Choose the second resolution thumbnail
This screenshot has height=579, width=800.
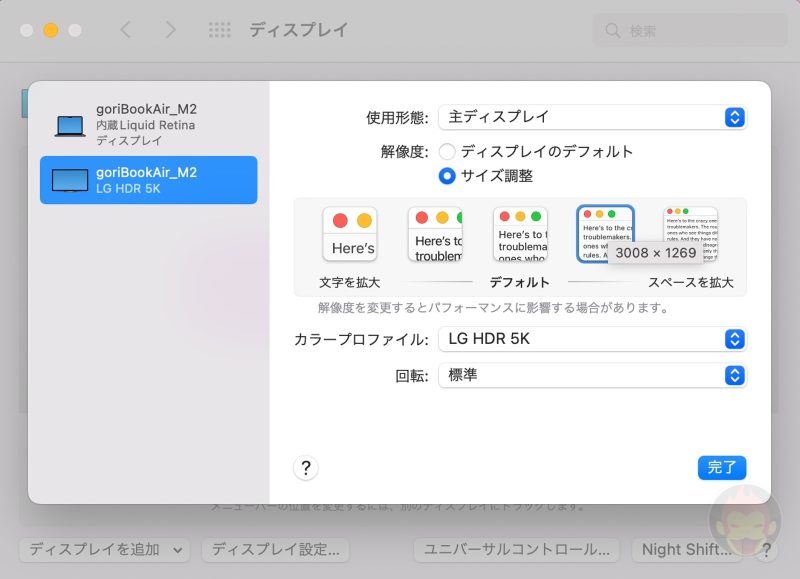click(435, 234)
